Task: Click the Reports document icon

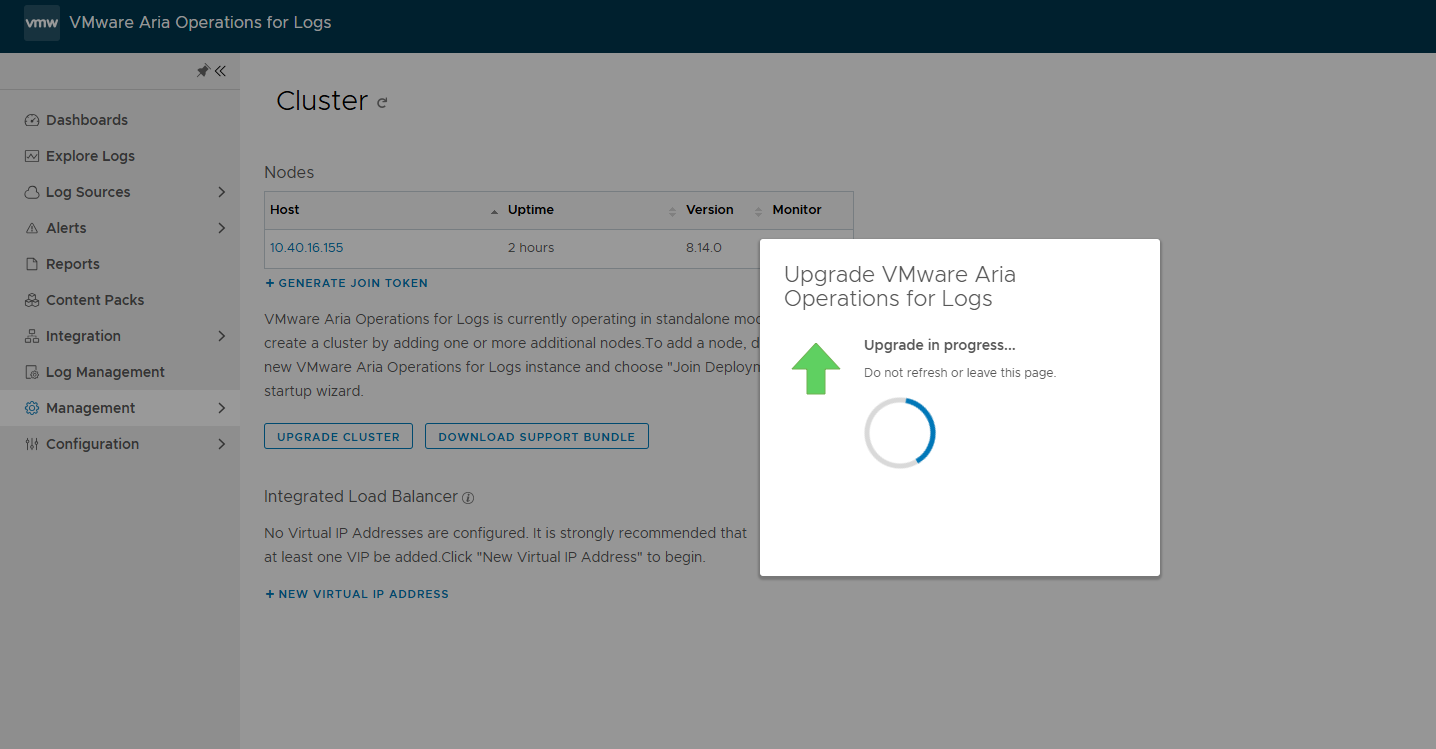Action: pyautogui.click(x=32, y=264)
